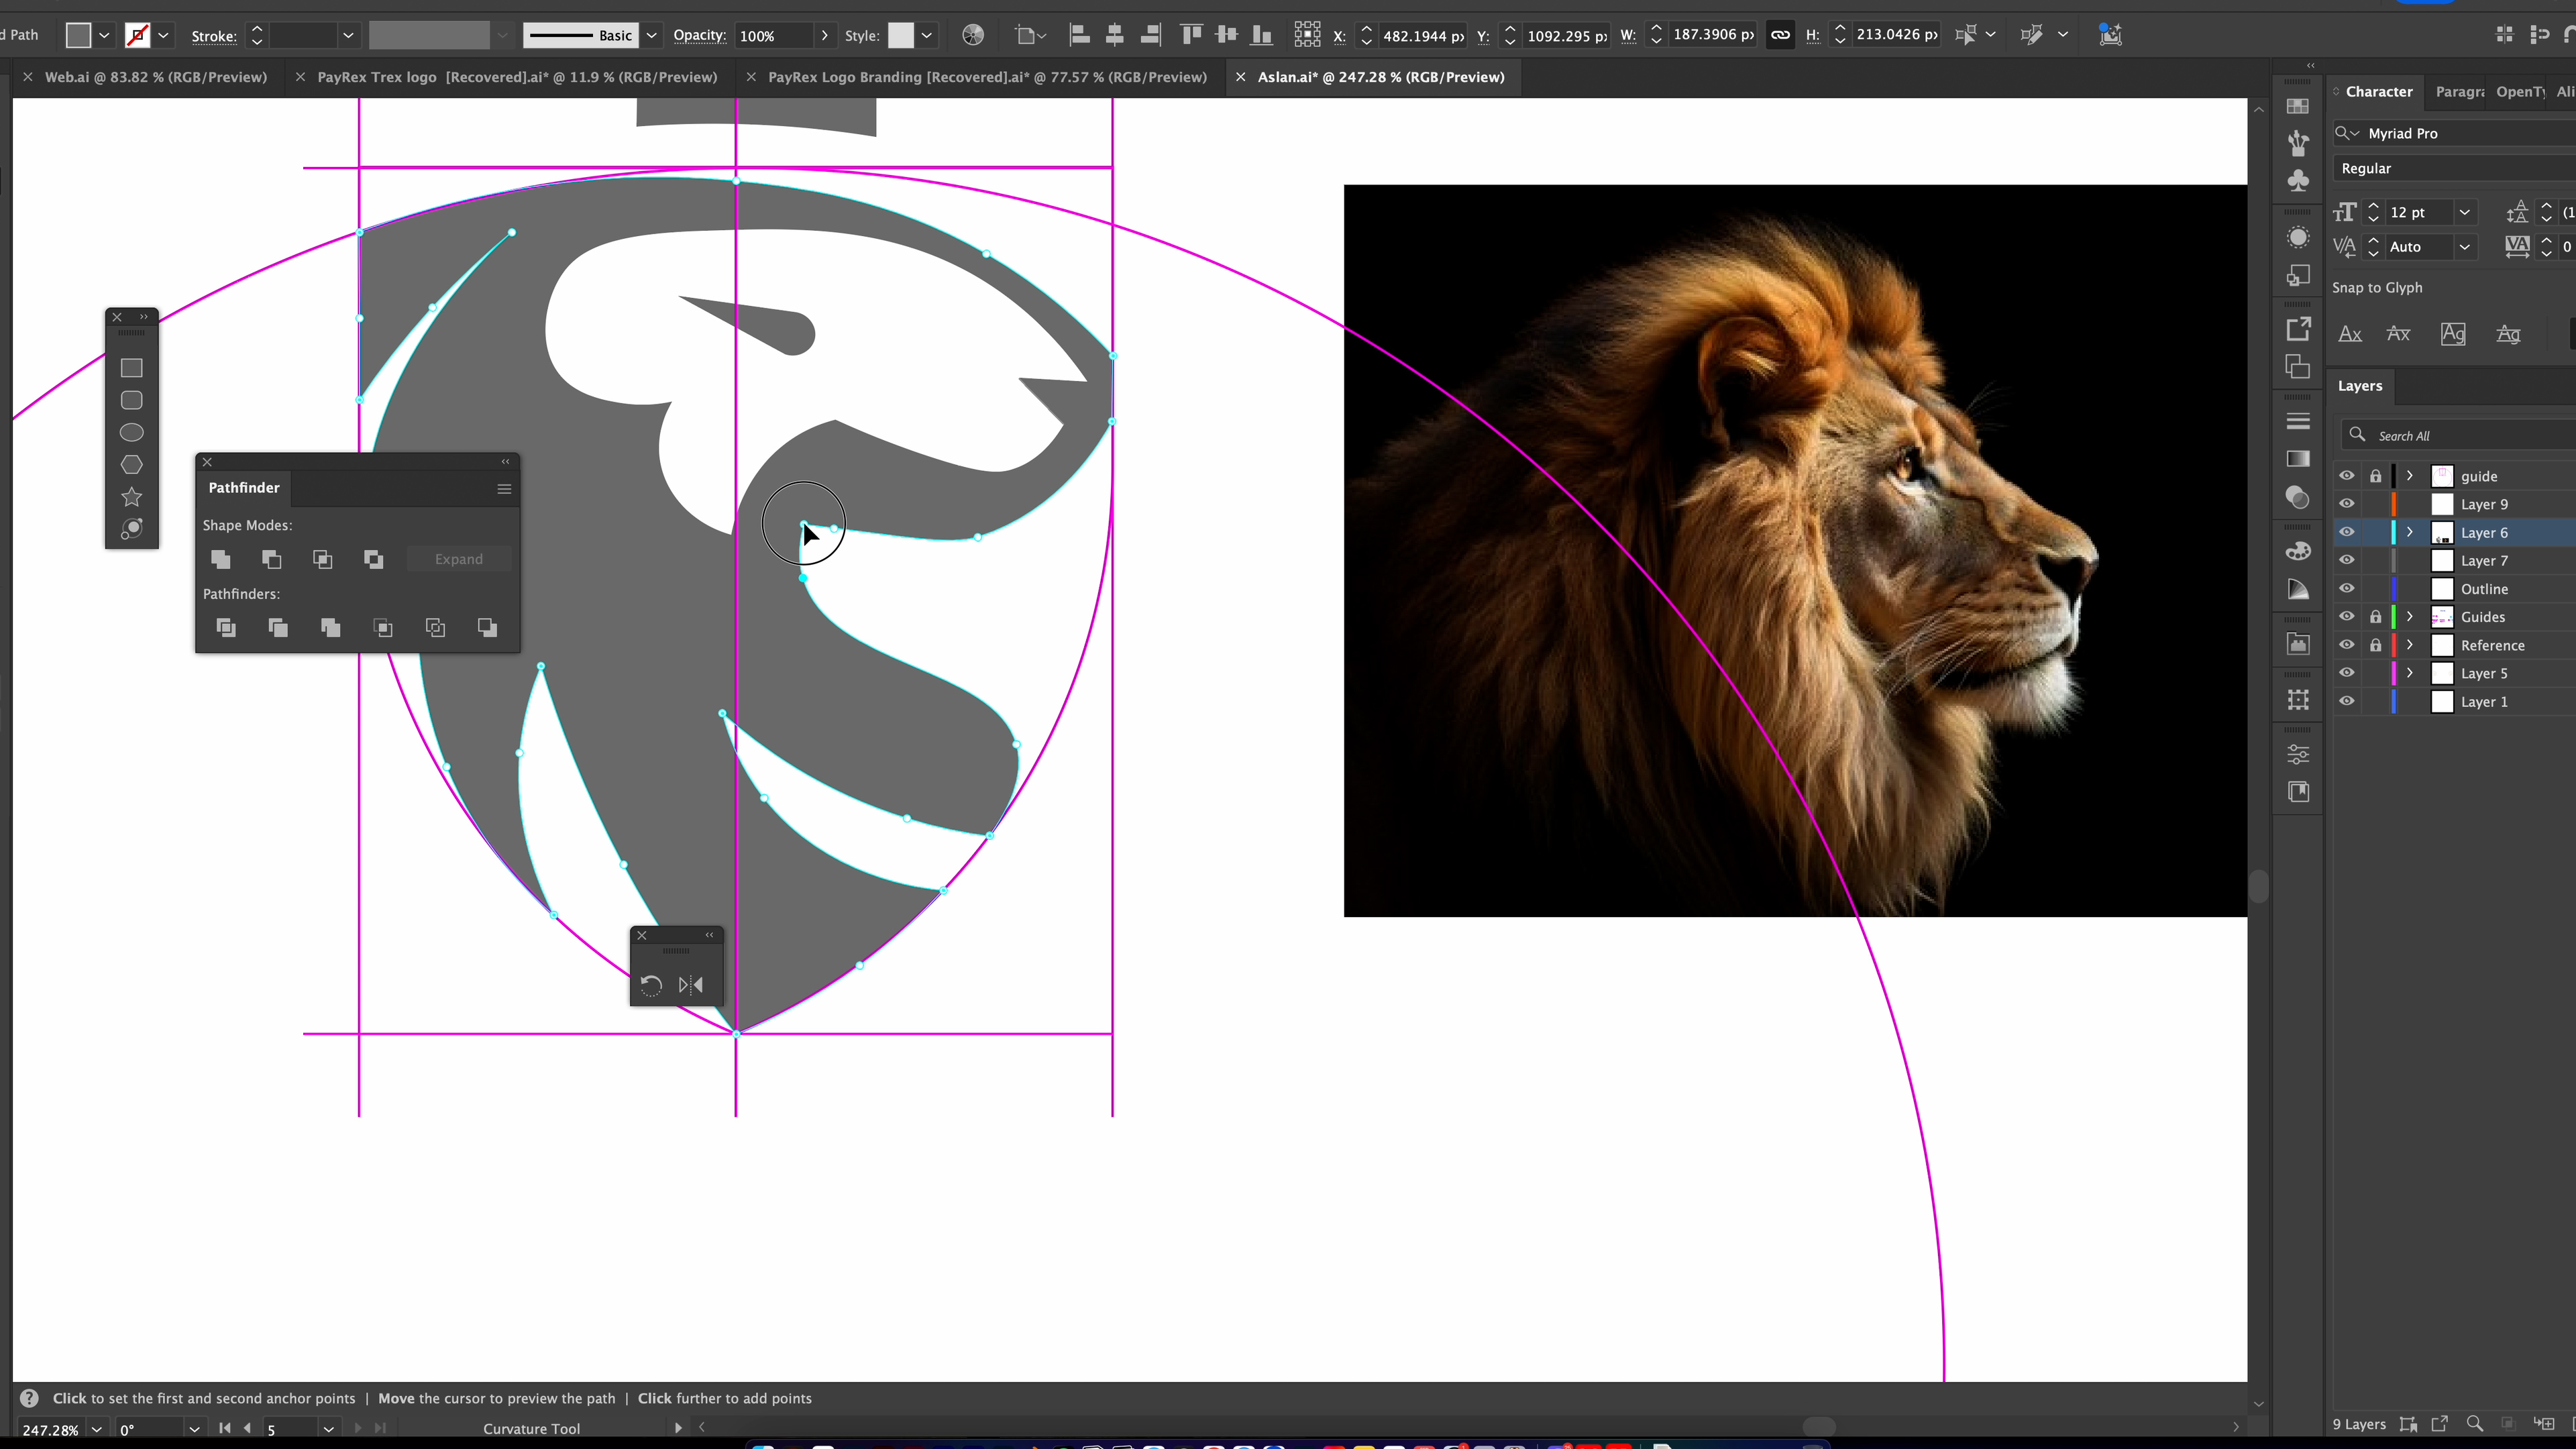The image size is (2576, 1449).
Task: Open the Opacity dropdown arrow
Action: tap(824, 35)
